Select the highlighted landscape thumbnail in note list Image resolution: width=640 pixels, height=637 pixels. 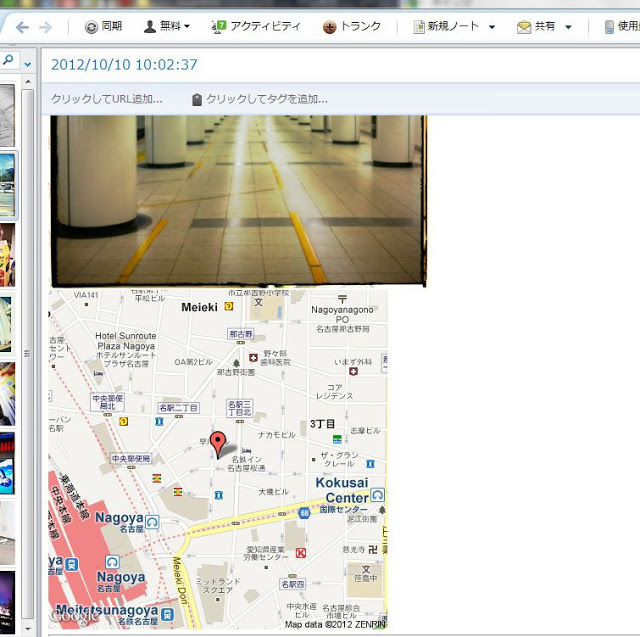coord(8,185)
